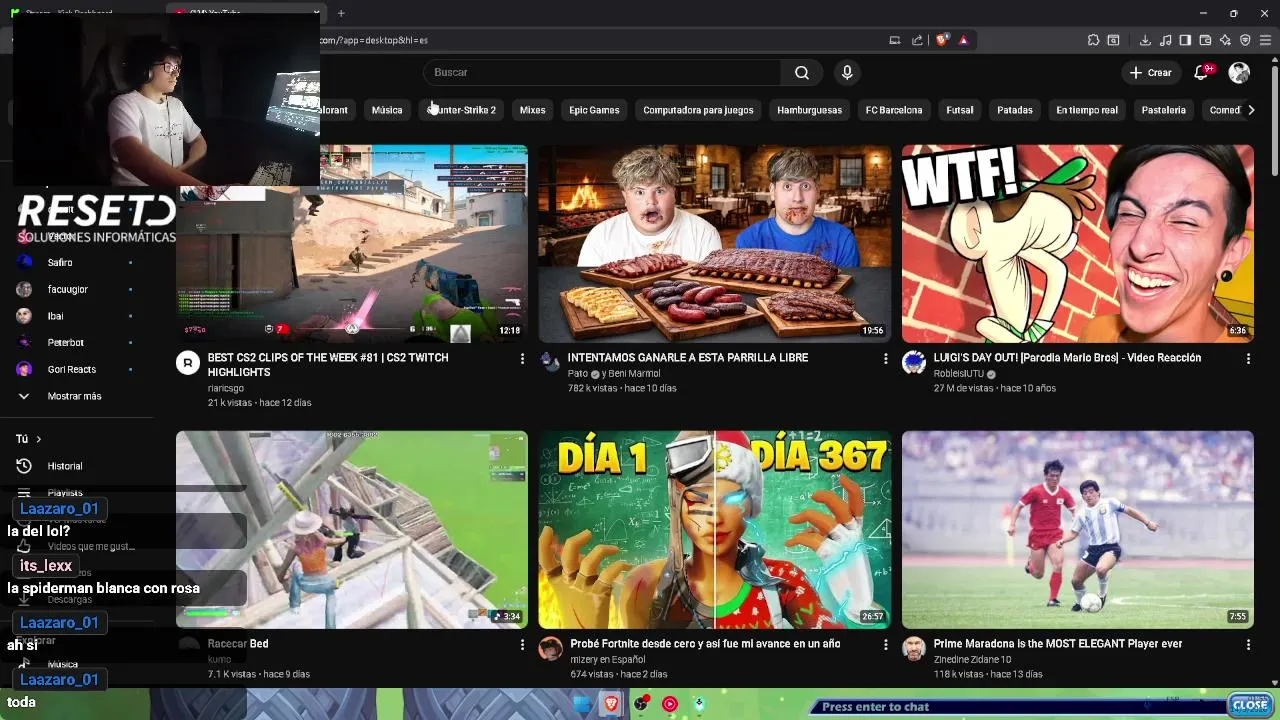The width and height of the screenshot is (1280, 720).
Task: Click the Press enter to chat field
Action: (1018, 707)
